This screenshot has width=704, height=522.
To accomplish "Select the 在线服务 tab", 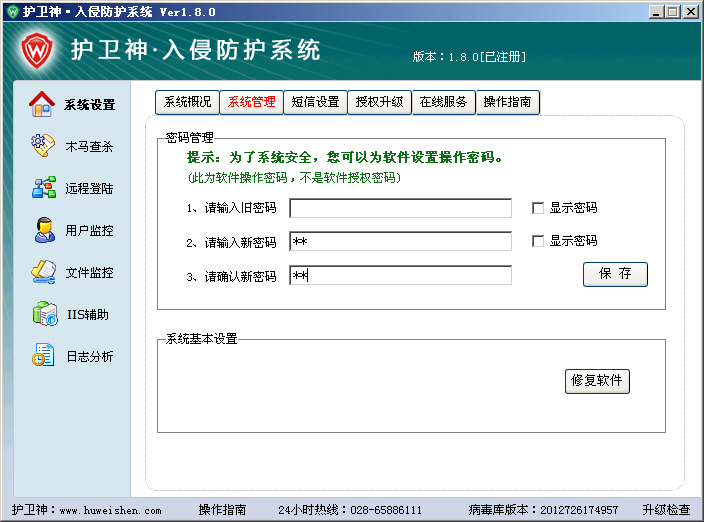I will click(443, 102).
